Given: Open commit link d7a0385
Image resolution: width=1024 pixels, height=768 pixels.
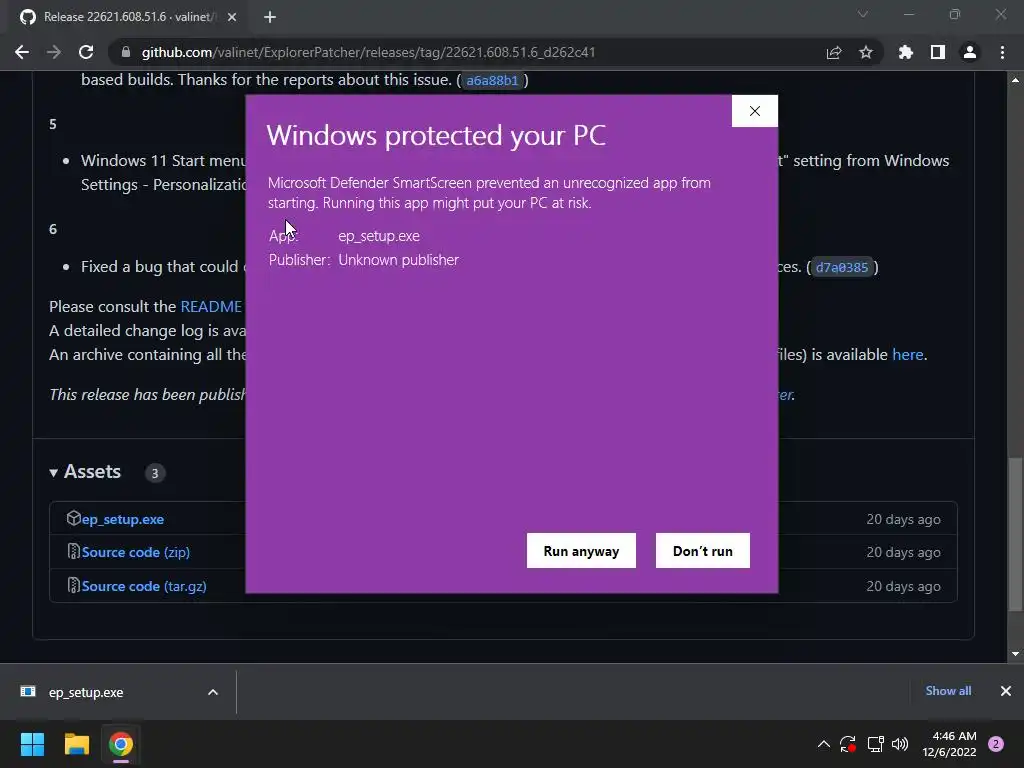Looking at the screenshot, I should 842,267.
